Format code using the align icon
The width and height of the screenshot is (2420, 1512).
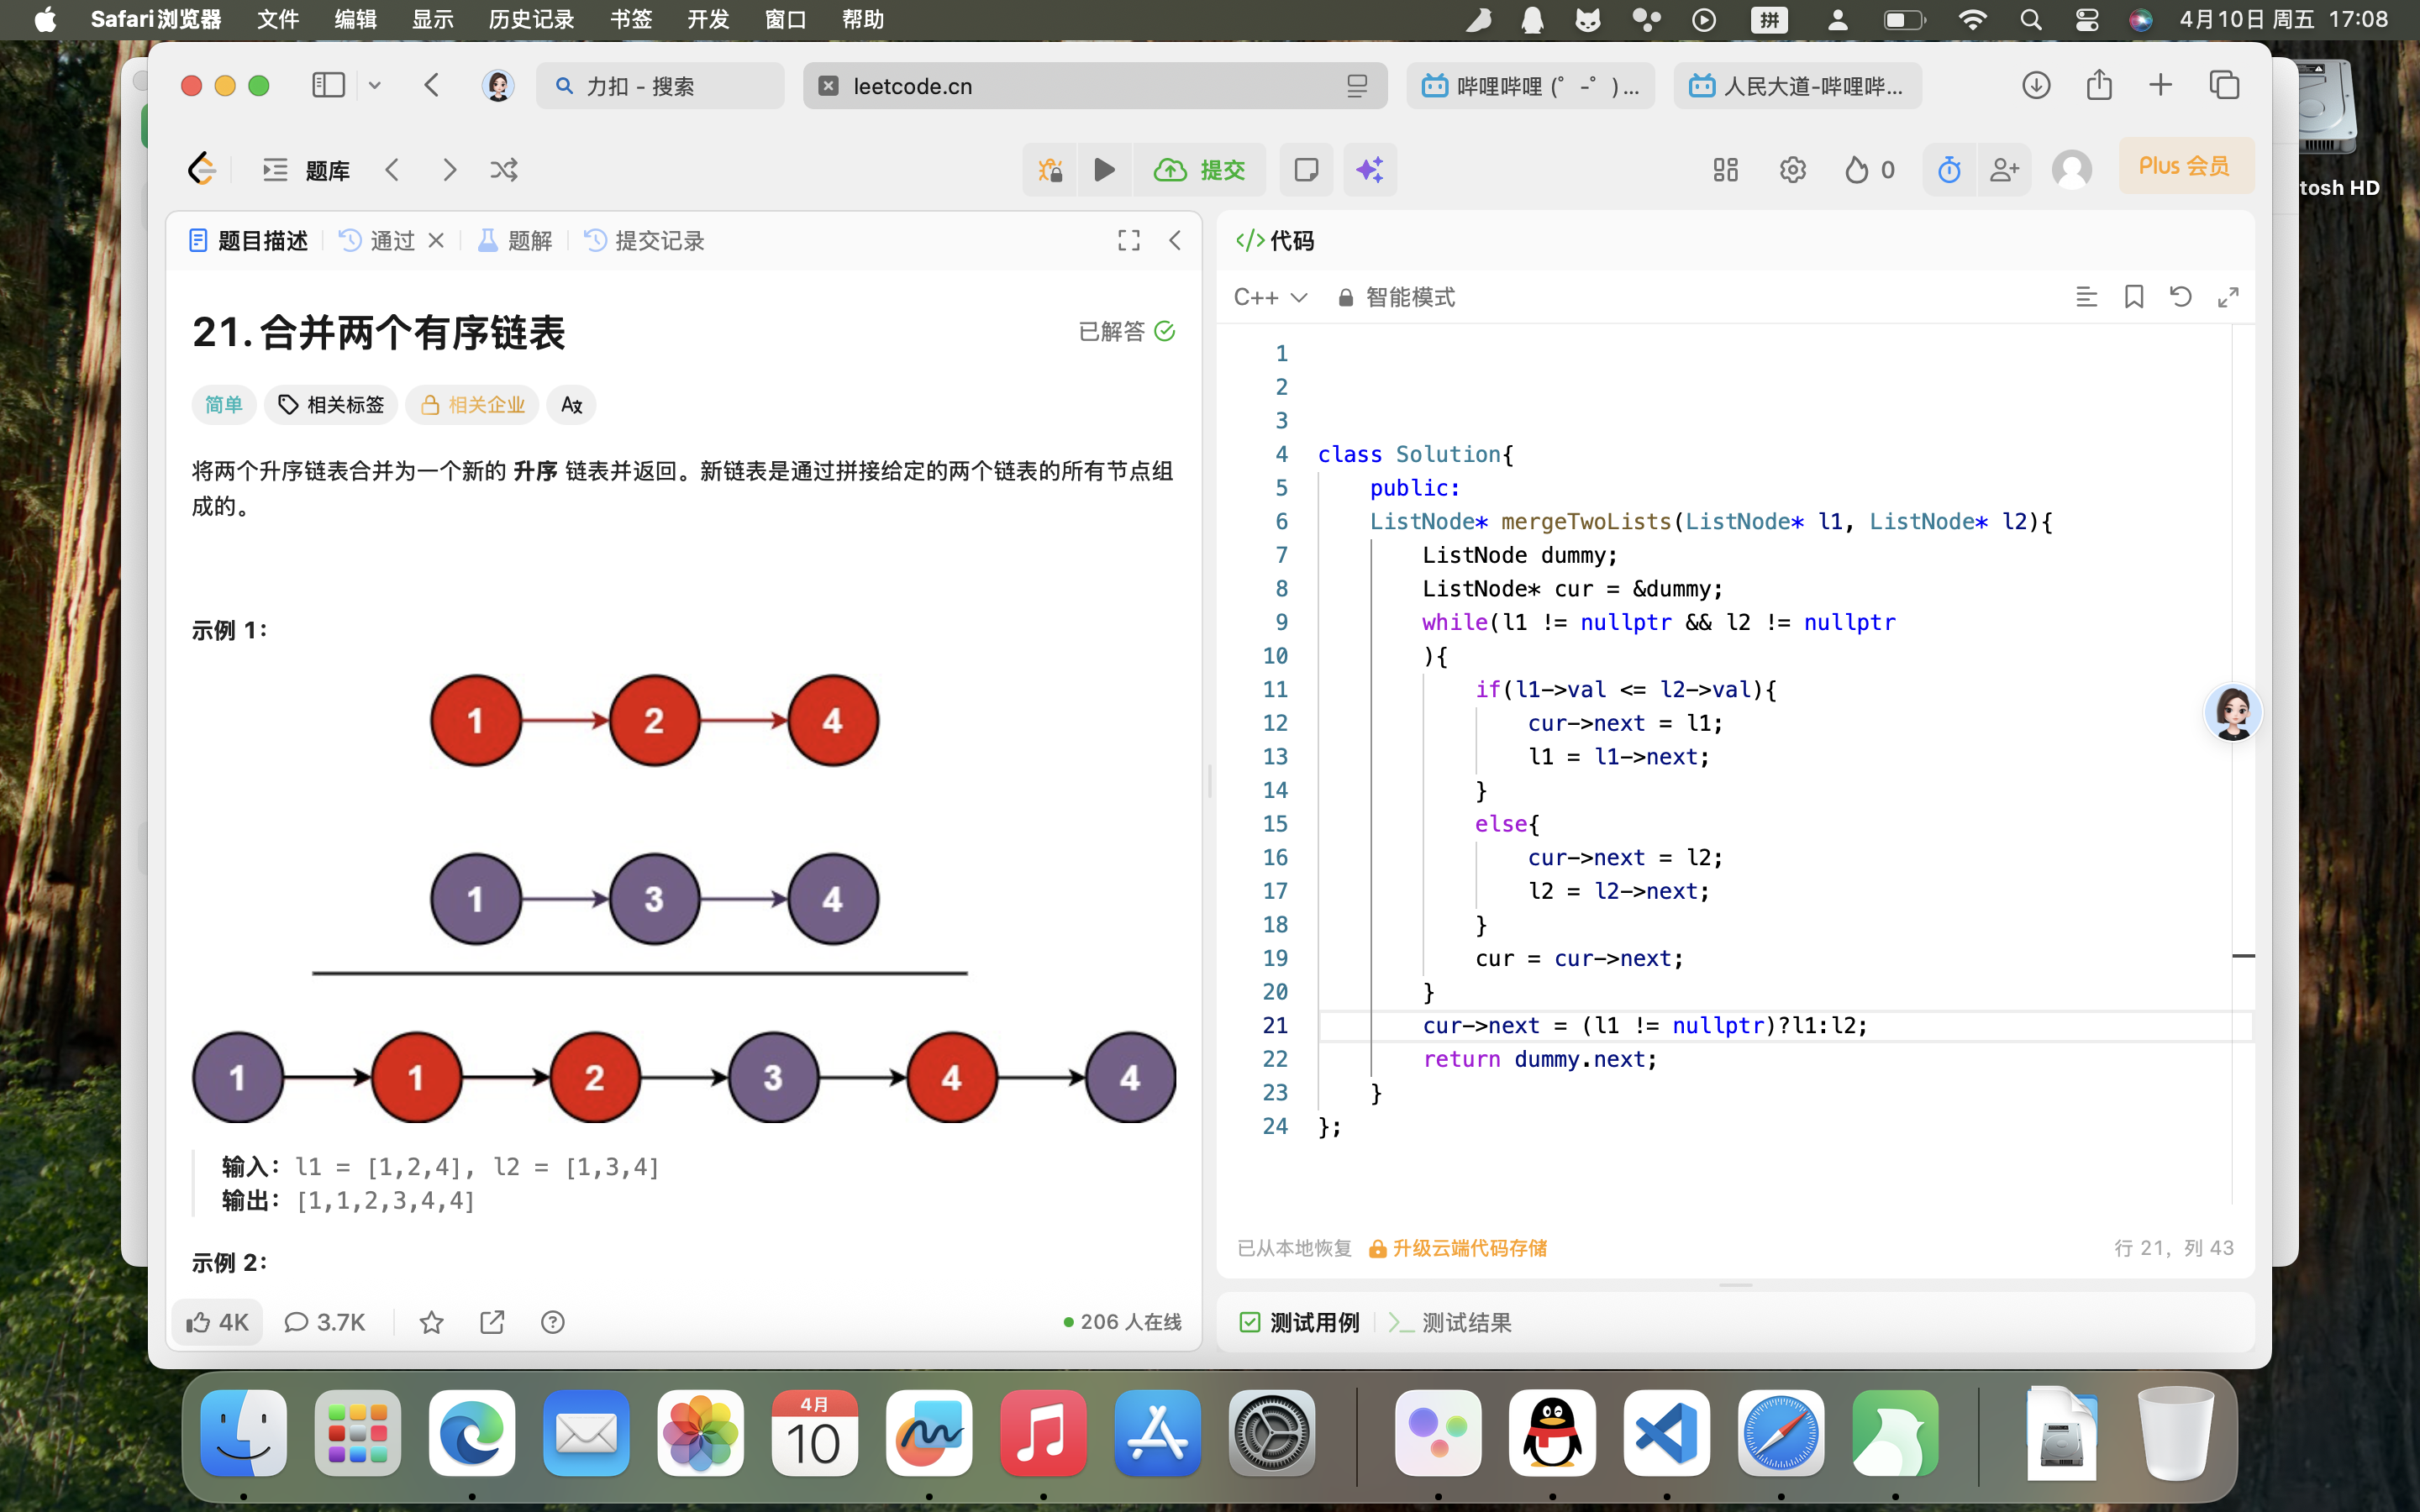point(2086,297)
